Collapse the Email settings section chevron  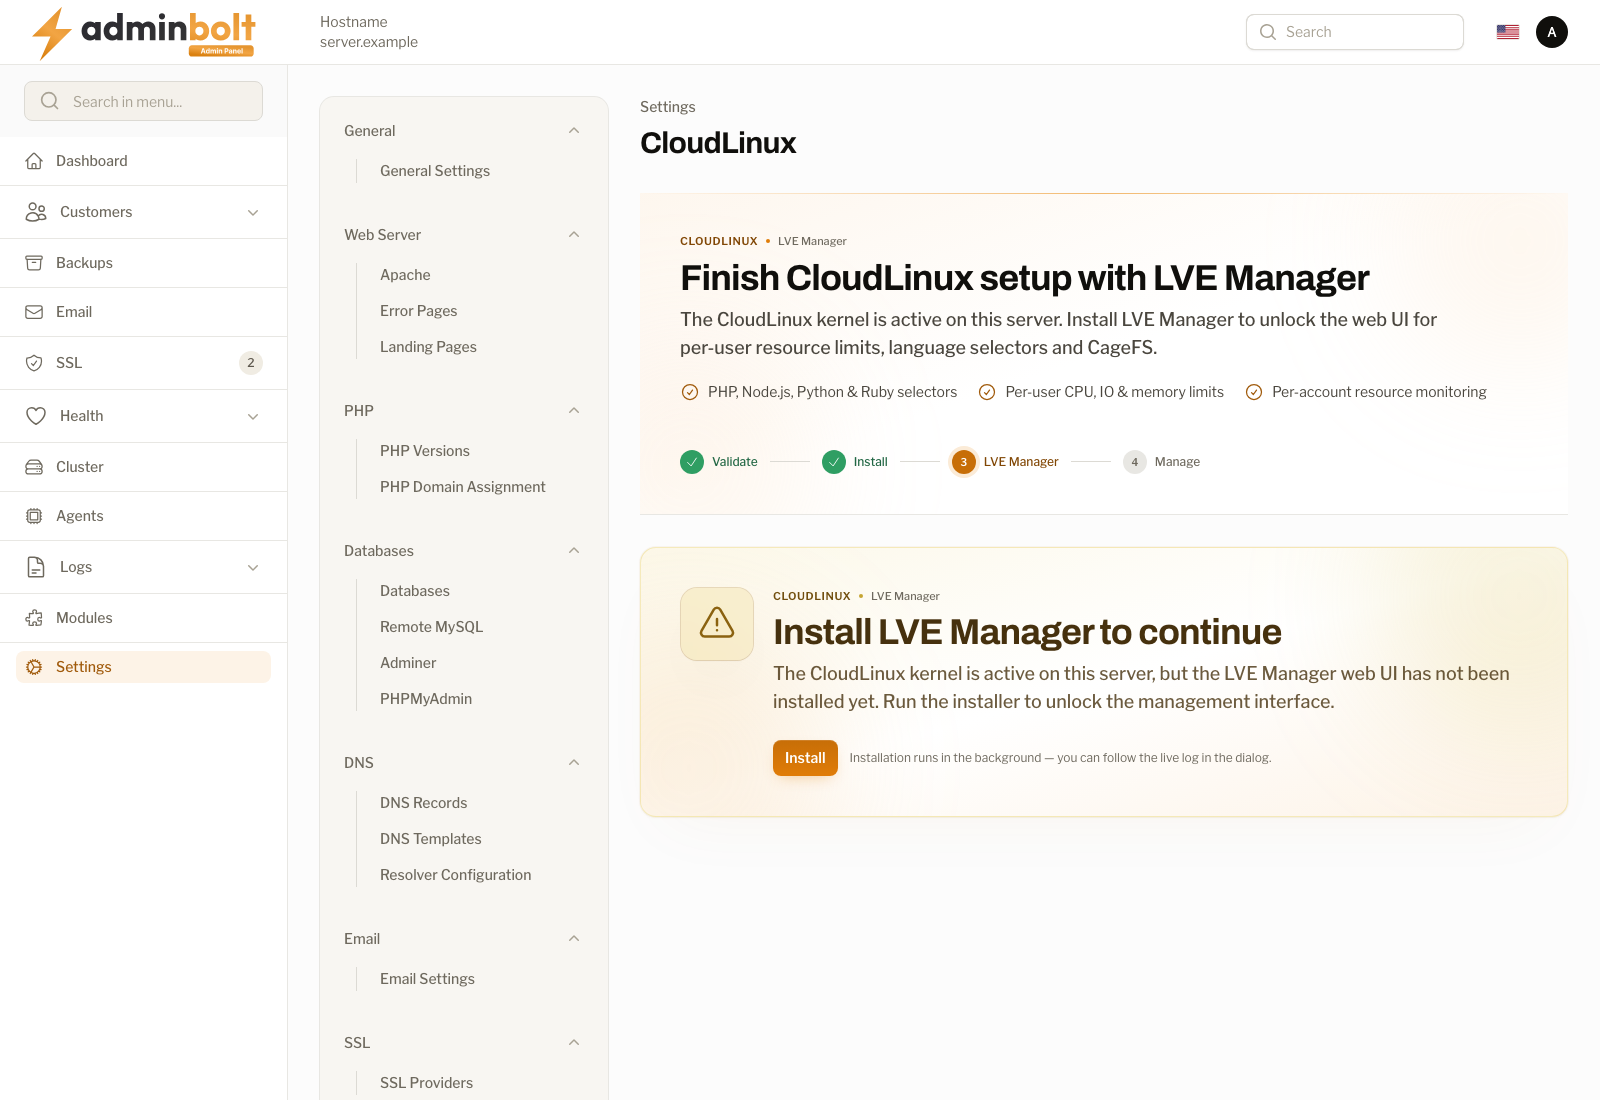click(x=574, y=939)
